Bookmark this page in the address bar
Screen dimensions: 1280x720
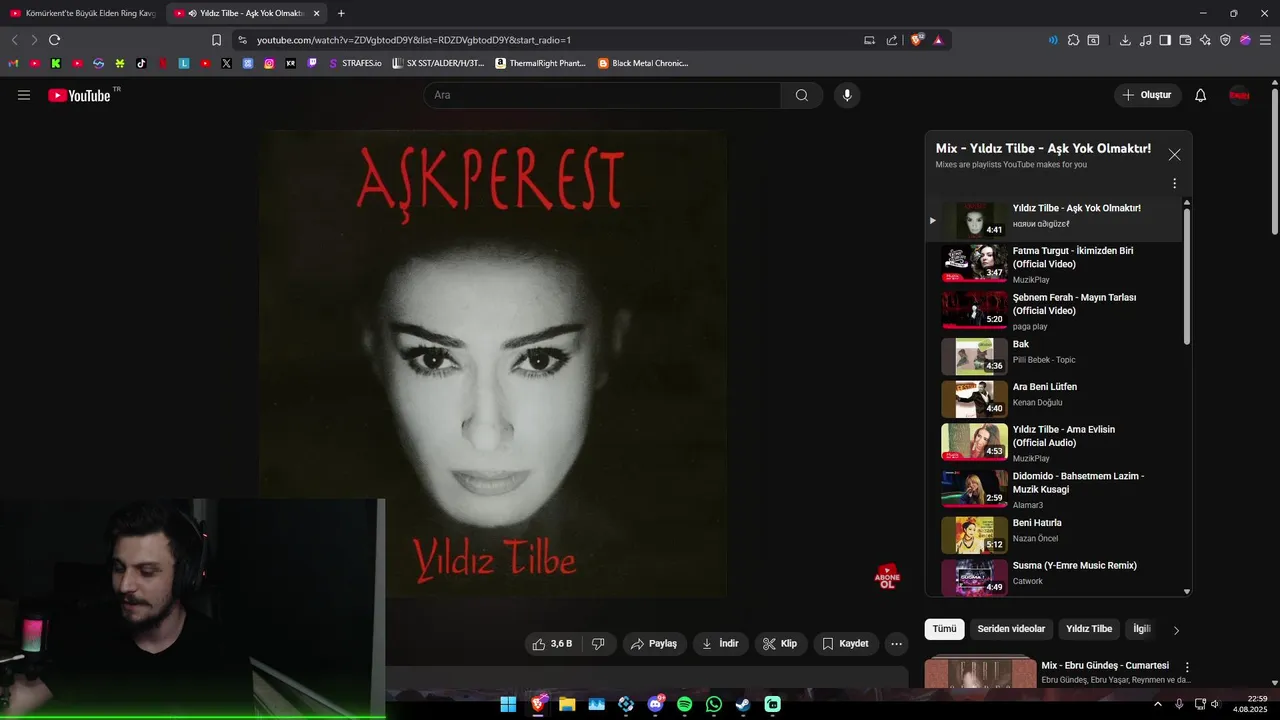[x=216, y=40]
